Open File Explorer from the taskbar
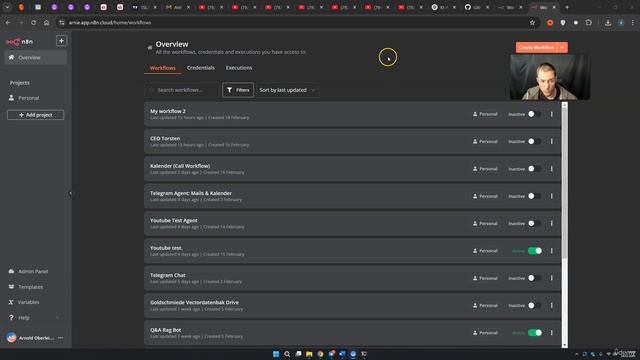The image size is (640, 360). [x=309, y=354]
